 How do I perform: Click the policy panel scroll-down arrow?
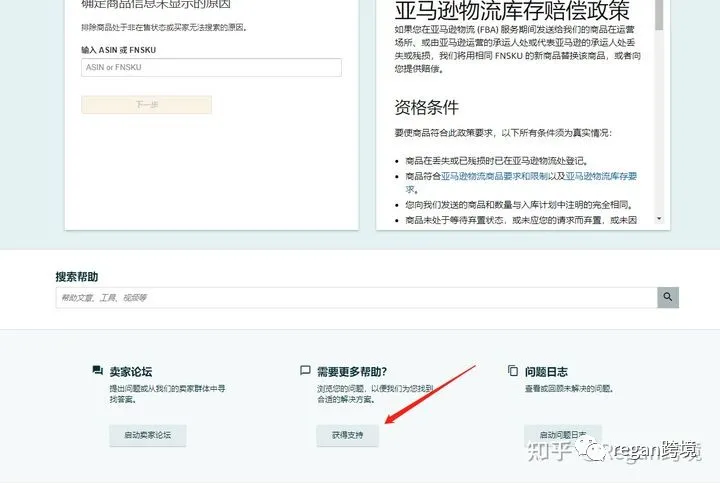tap(659, 219)
